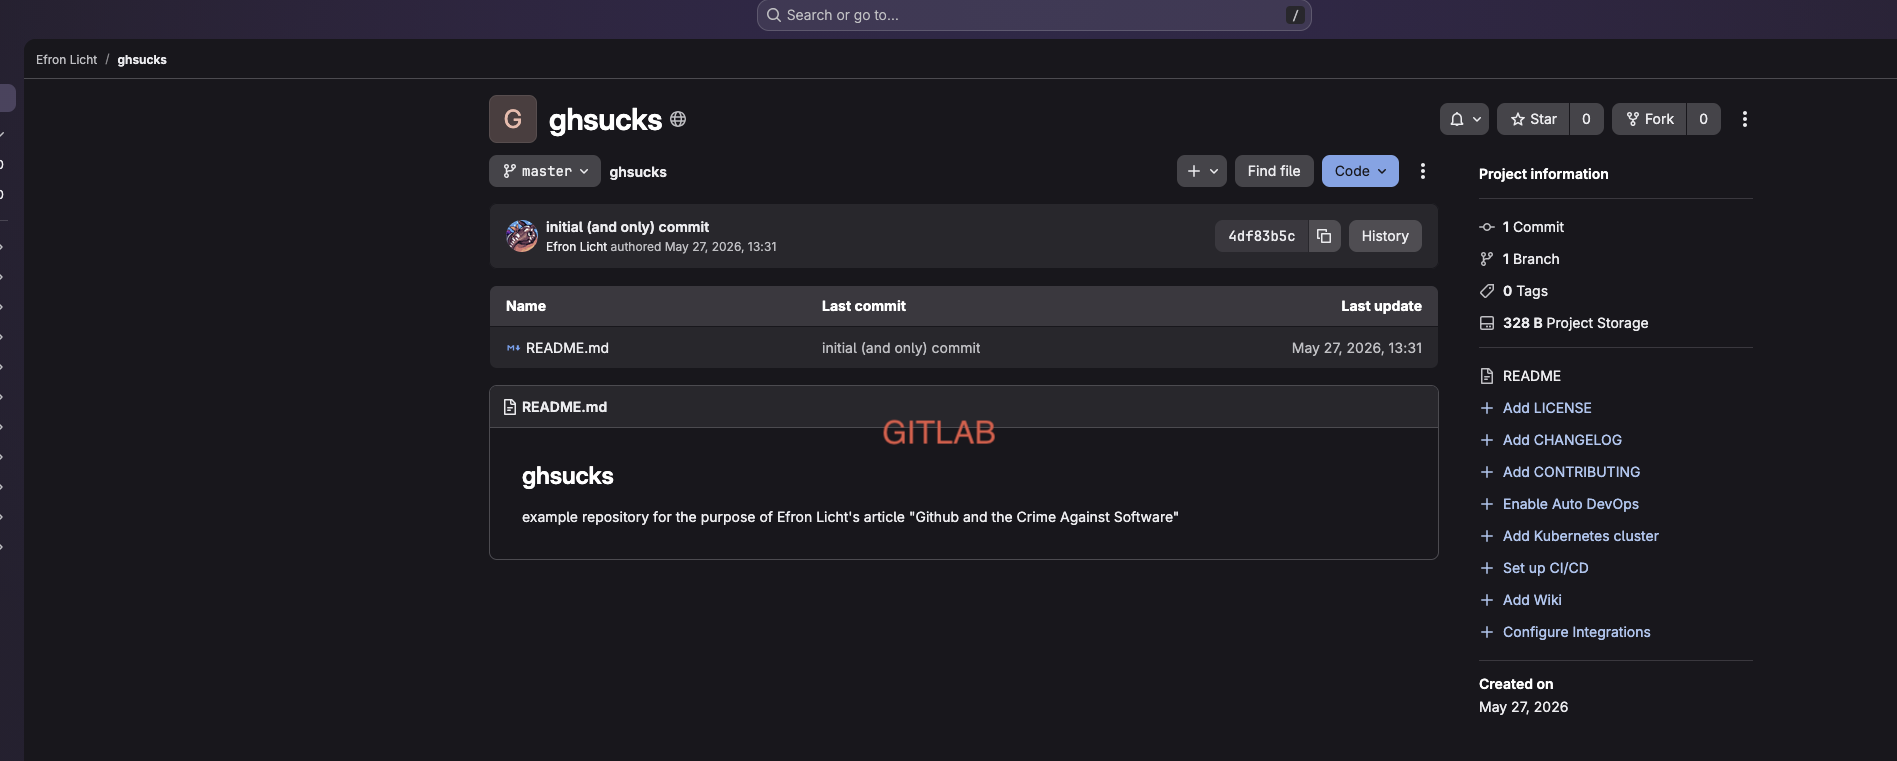This screenshot has width=1897, height=761.
Task: Open the notification bell dropdown
Action: [x=1465, y=119]
